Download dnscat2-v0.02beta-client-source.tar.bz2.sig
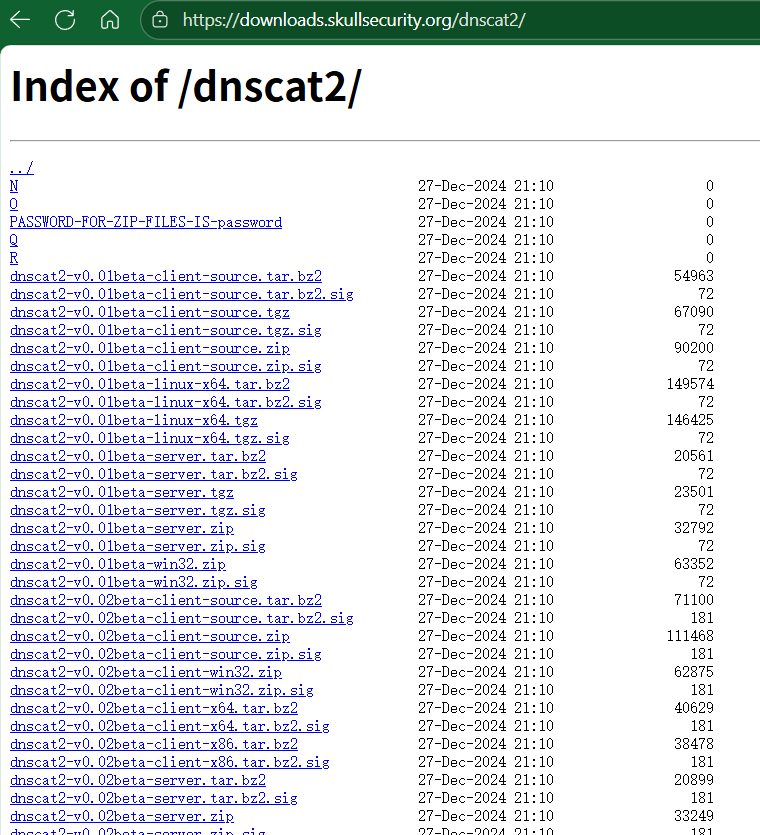Viewport: 760px width, 835px height. point(182,618)
